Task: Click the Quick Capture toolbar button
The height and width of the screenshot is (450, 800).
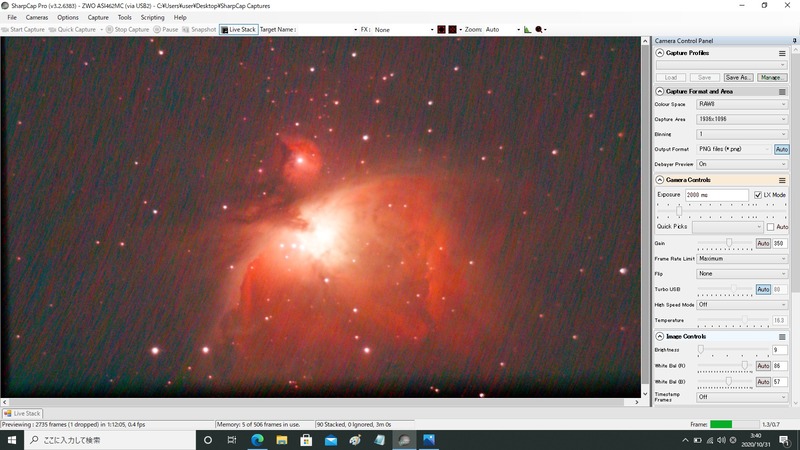Action: click(72, 30)
